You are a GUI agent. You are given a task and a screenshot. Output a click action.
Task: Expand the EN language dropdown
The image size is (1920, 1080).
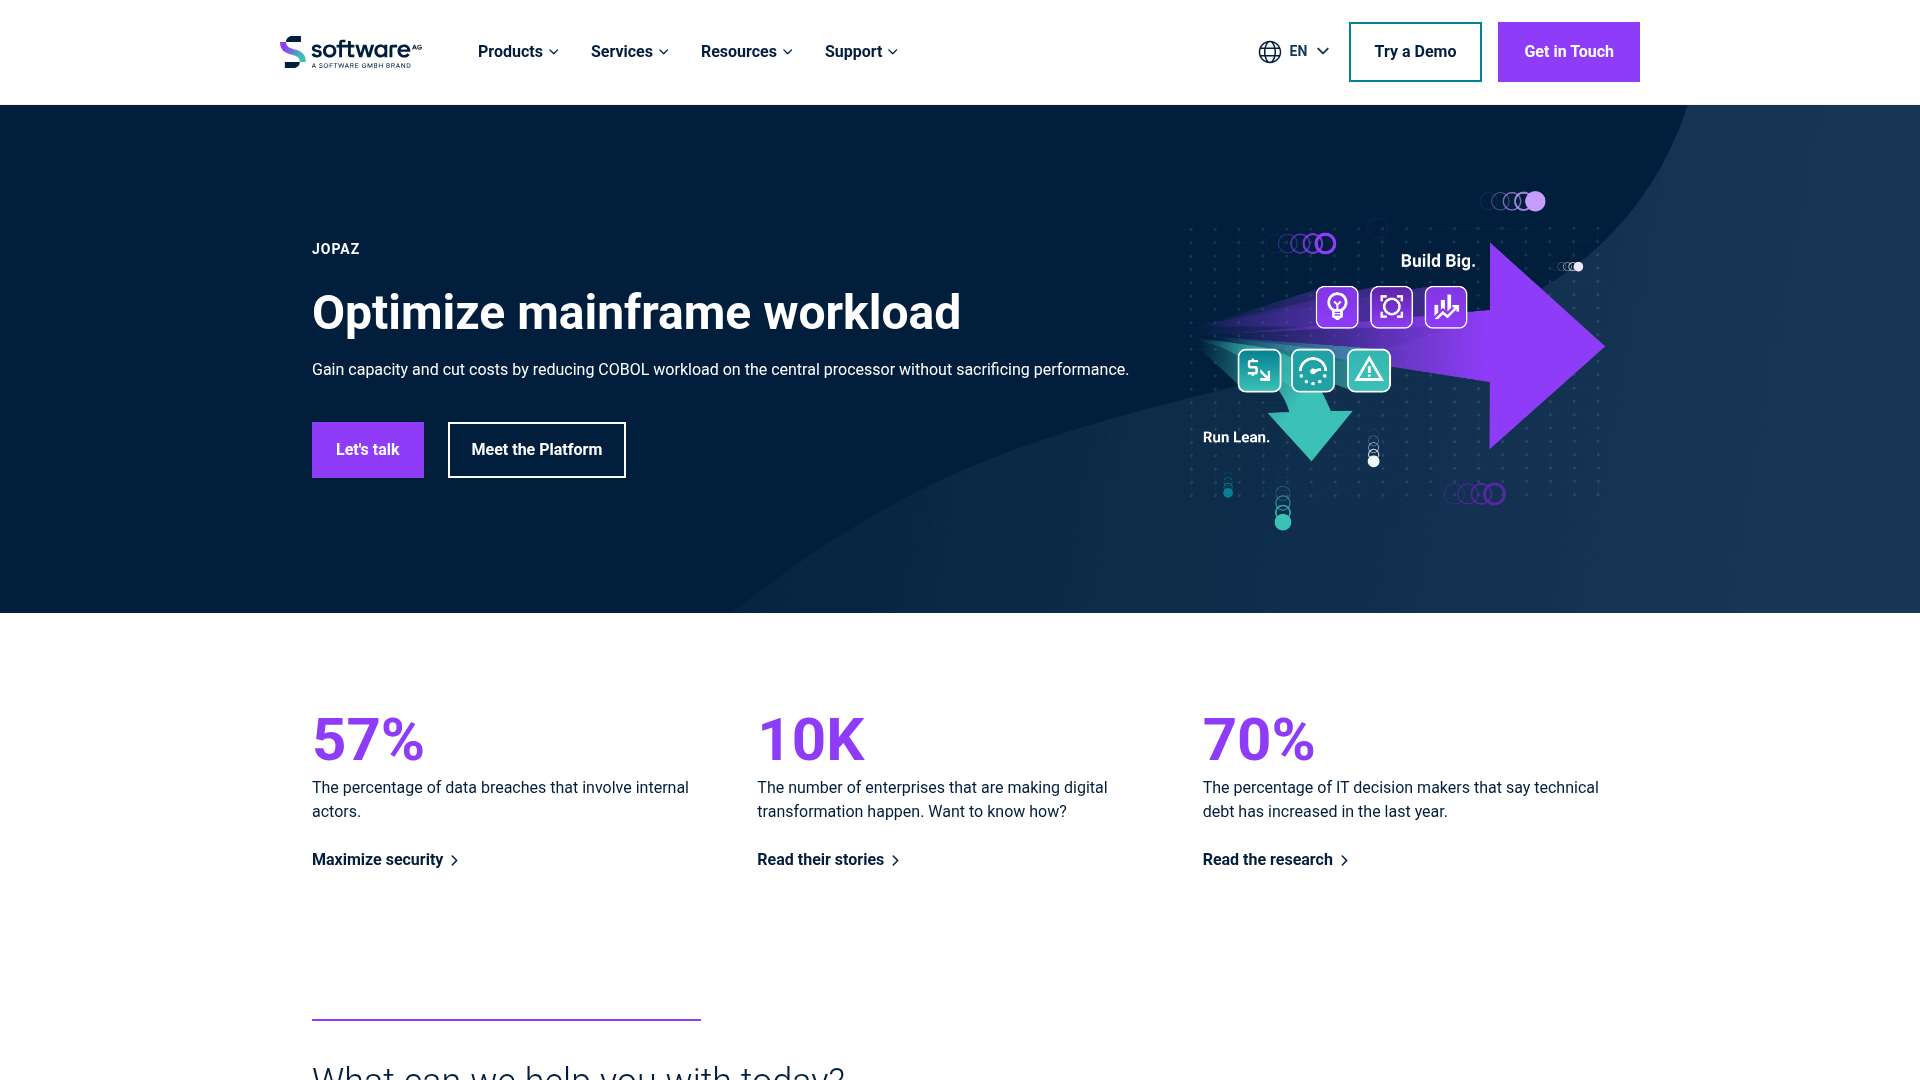pyautogui.click(x=1305, y=51)
